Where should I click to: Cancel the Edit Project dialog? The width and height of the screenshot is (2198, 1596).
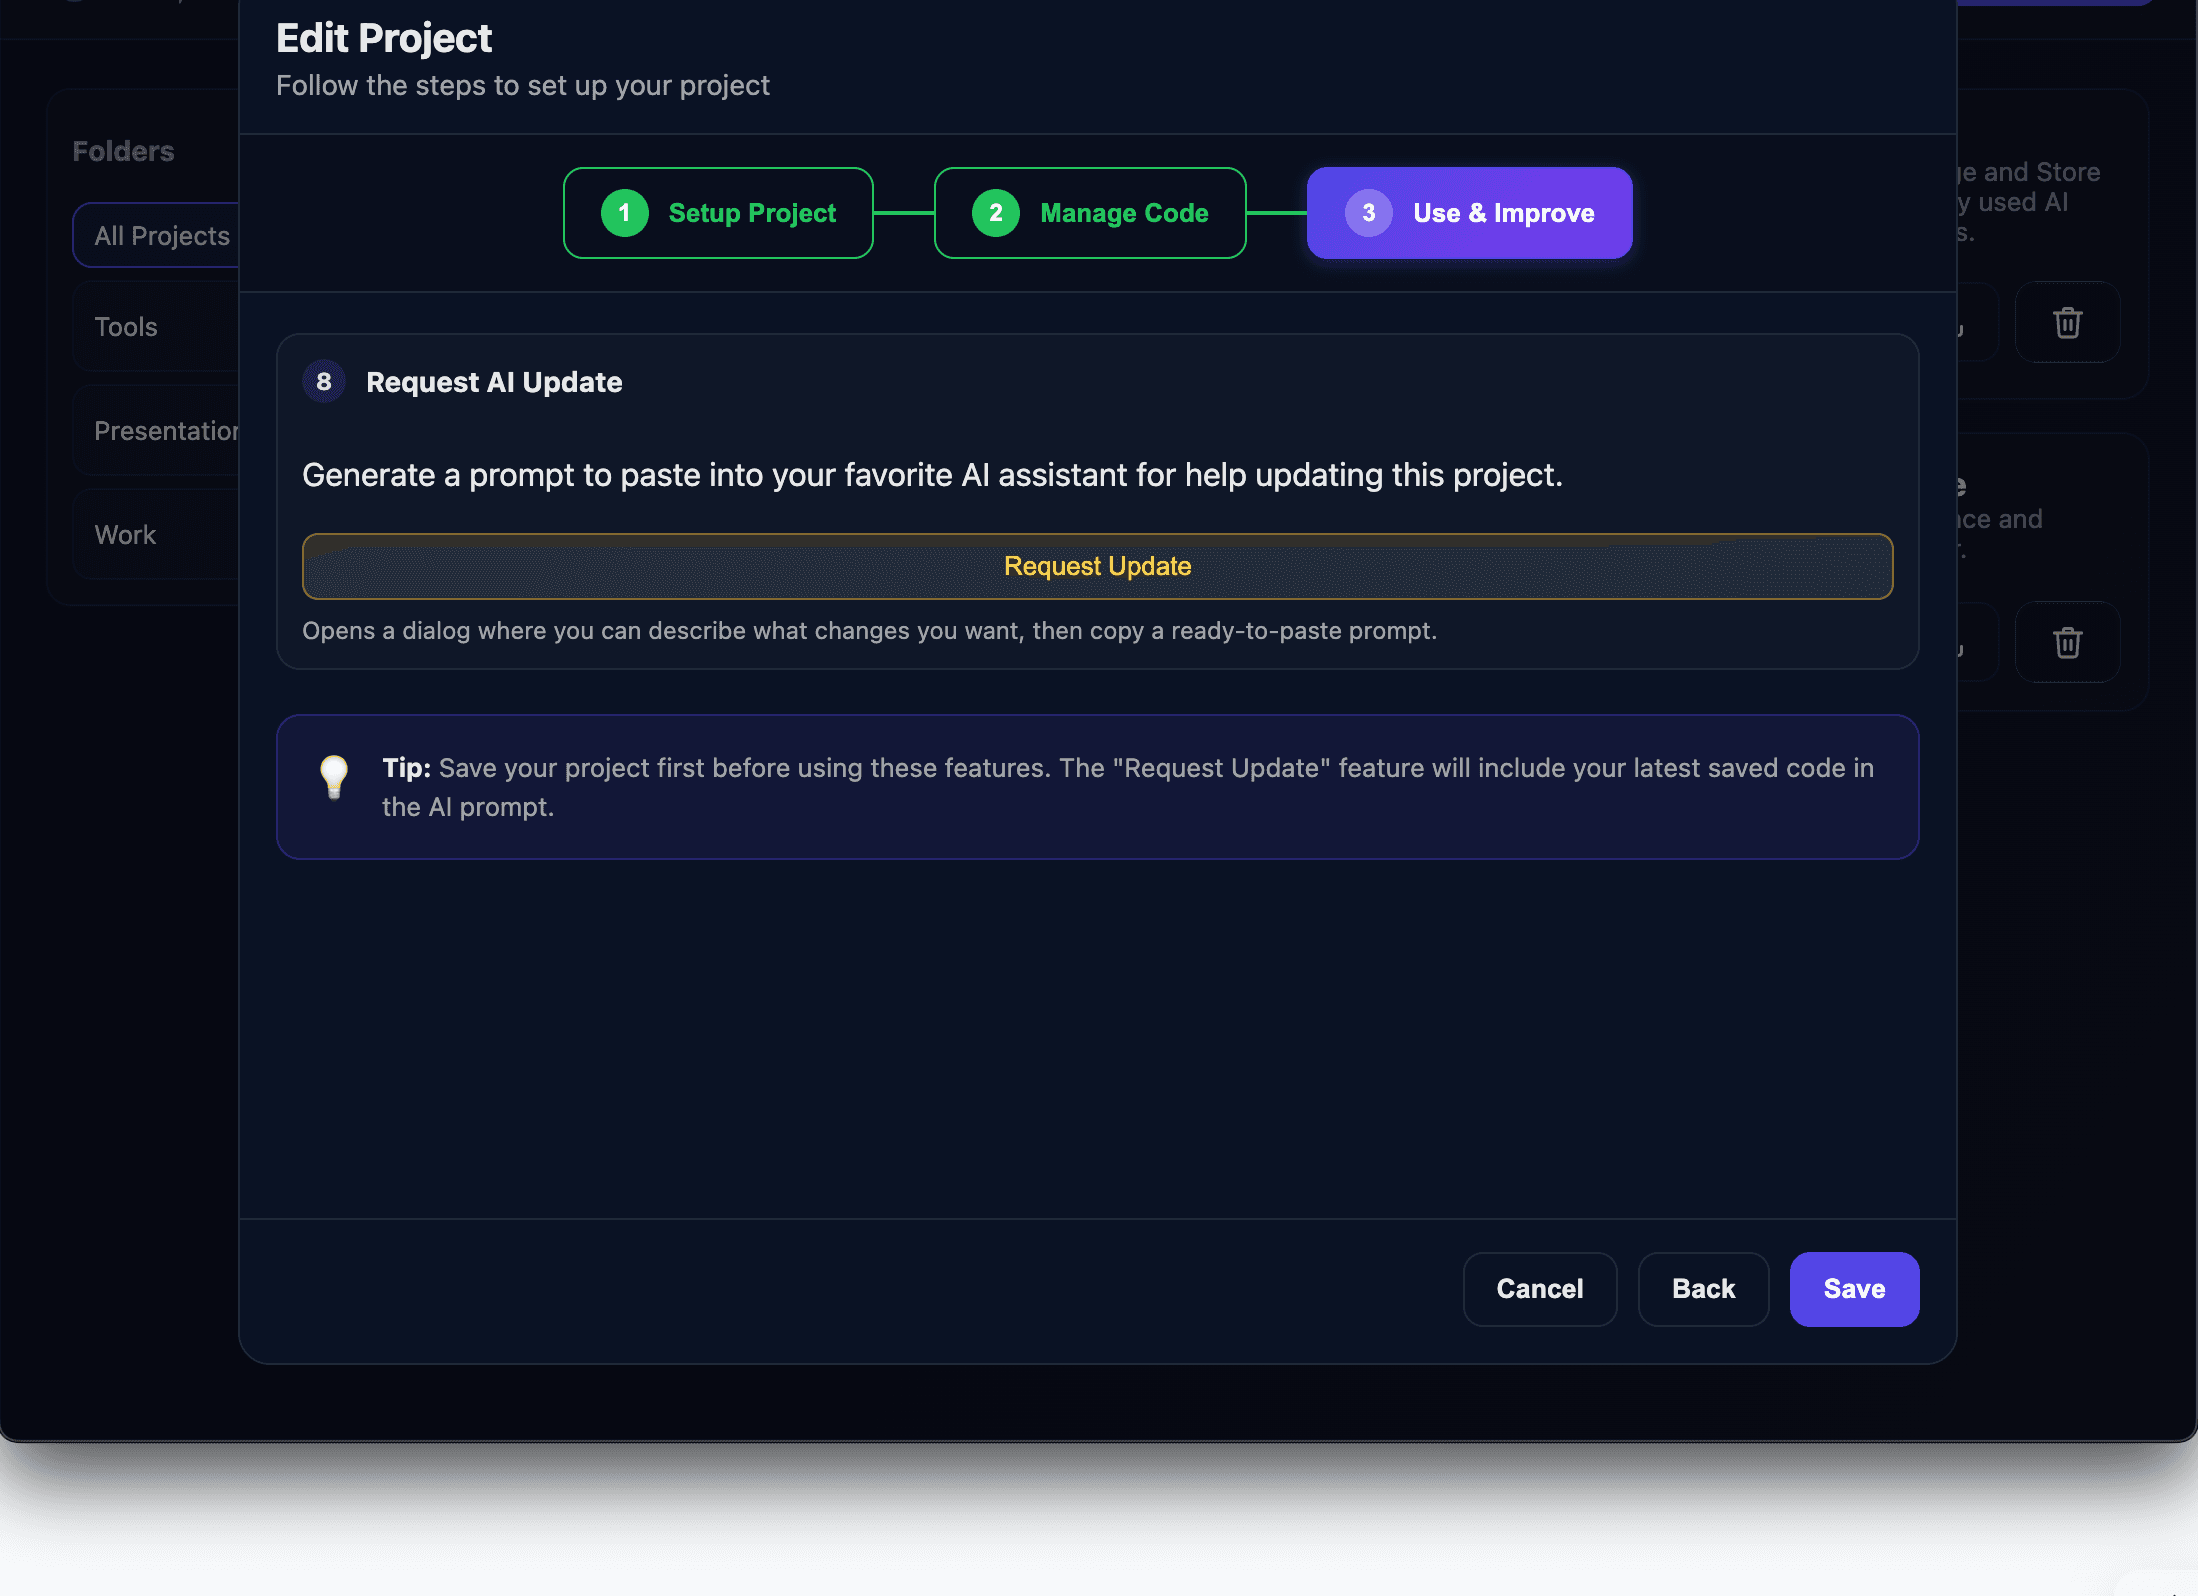tap(1539, 1289)
